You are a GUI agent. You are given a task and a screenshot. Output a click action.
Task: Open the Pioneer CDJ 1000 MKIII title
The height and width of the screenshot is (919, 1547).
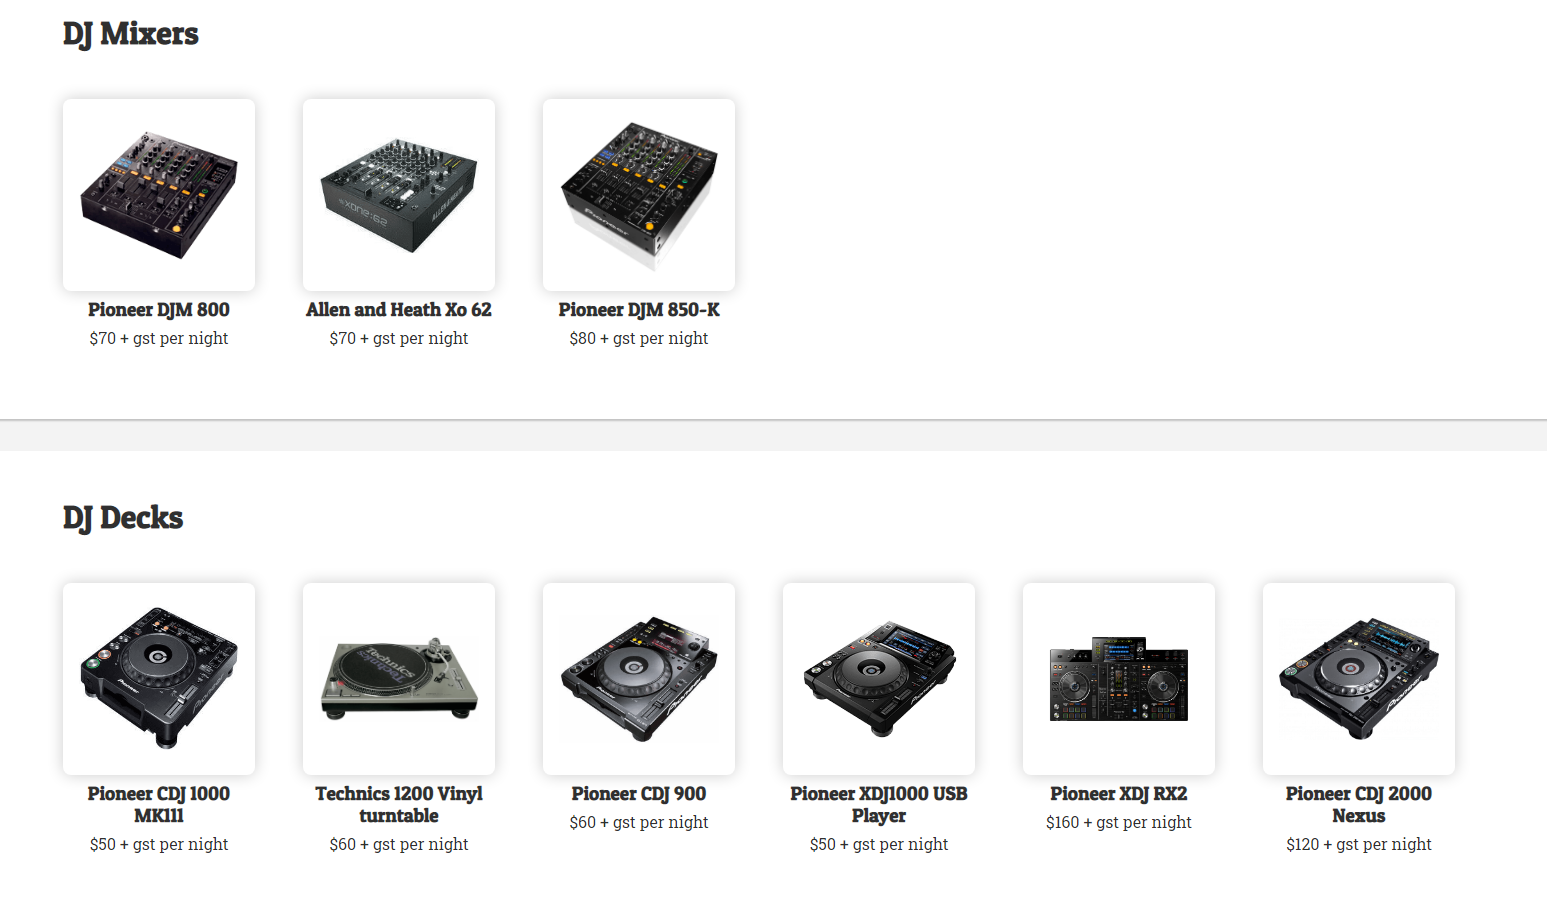point(159,805)
